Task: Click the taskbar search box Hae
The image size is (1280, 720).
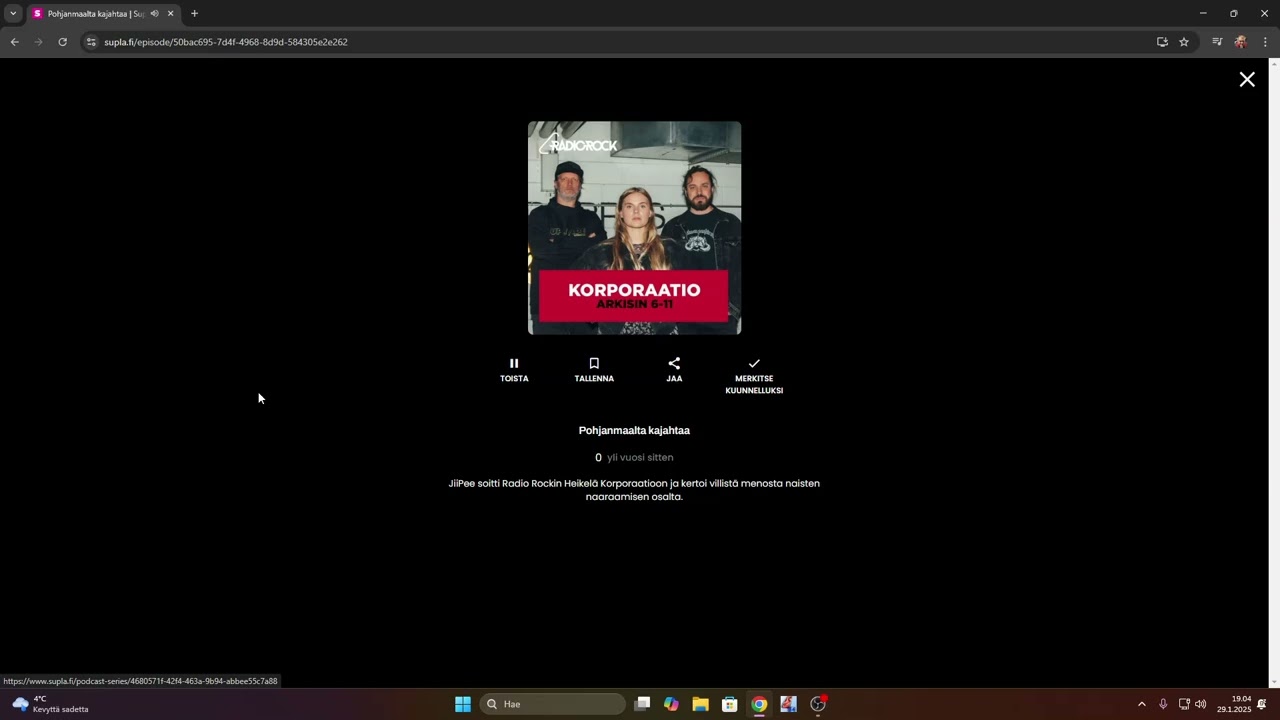Action: point(553,704)
